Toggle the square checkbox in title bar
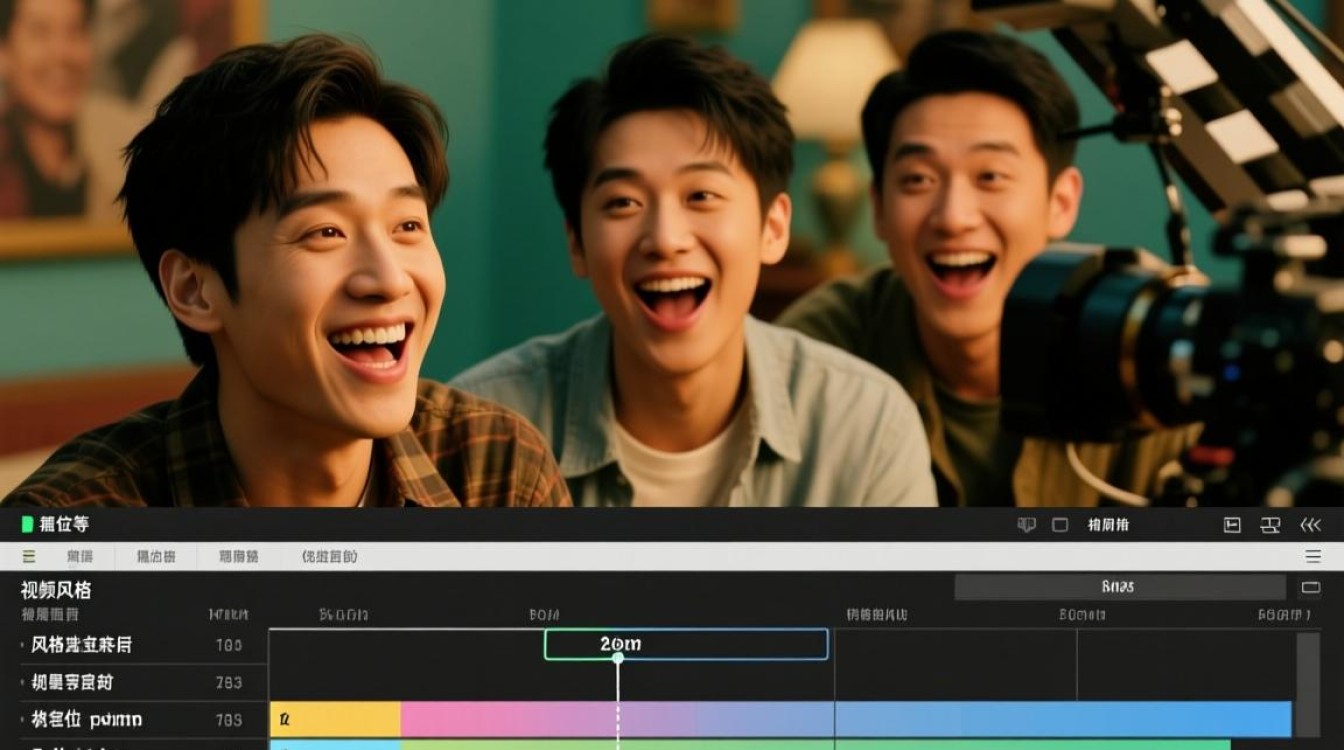The image size is (1344, 750). (1060, 525)
